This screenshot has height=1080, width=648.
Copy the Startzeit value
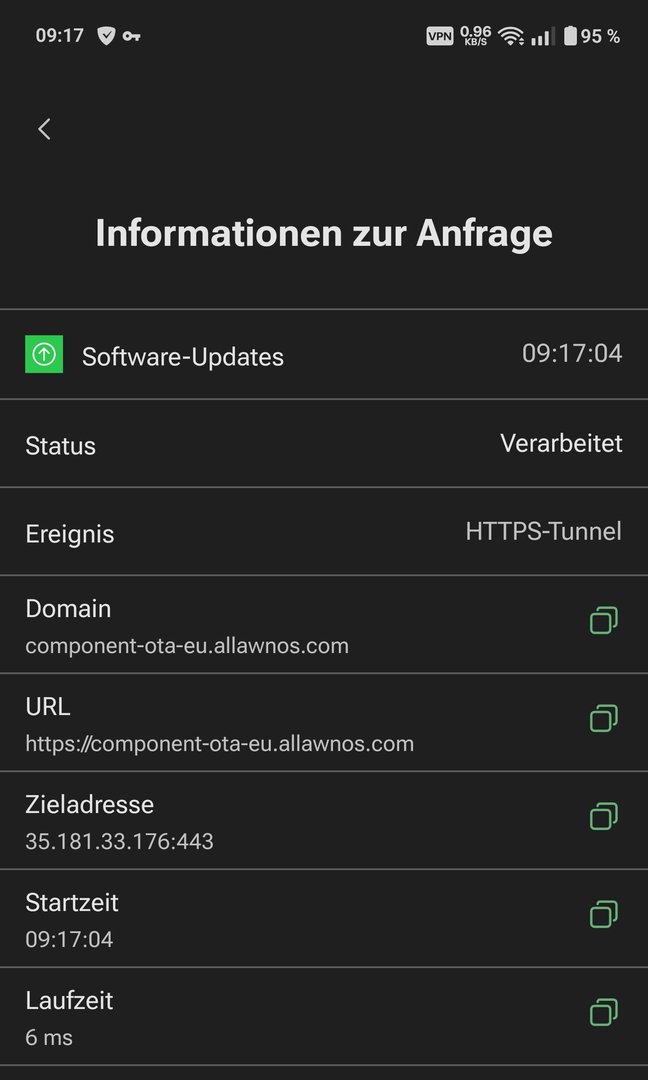pyautogui.click(x=603, y=915)
